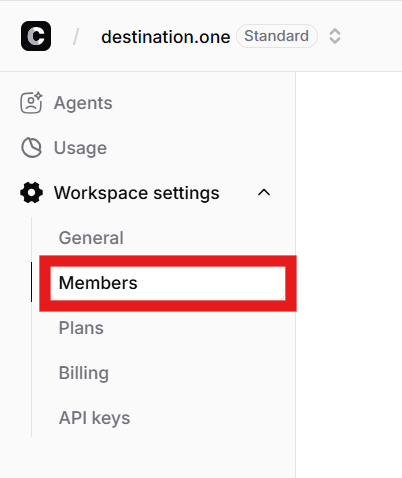Screen dimensions: 402x478
Task: Click empty space beside the Members label
Action: 210,283
